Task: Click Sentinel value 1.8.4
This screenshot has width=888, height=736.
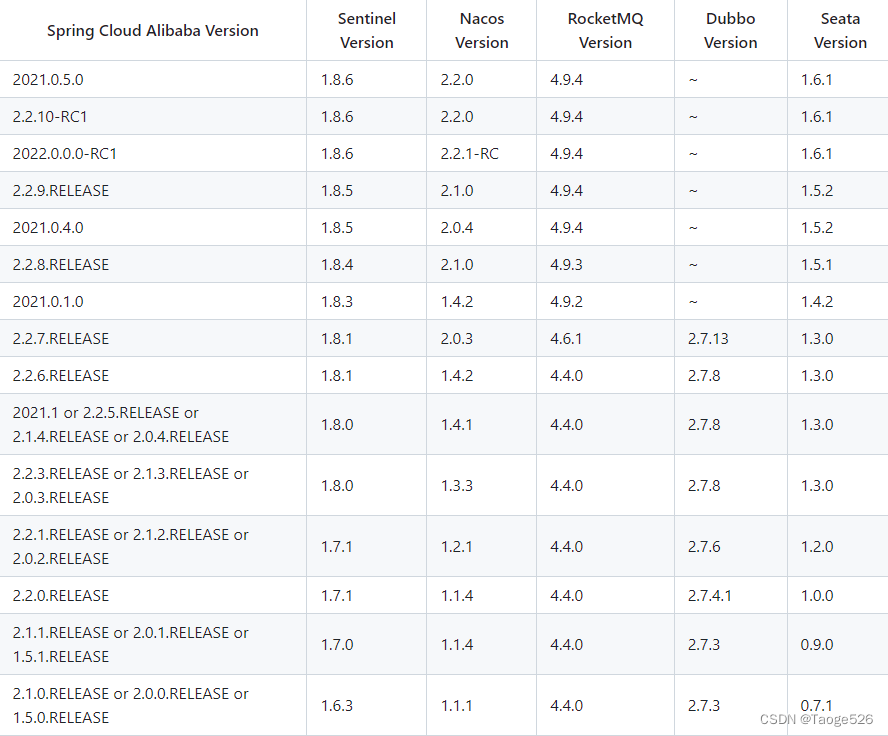Action: [337, 265]
